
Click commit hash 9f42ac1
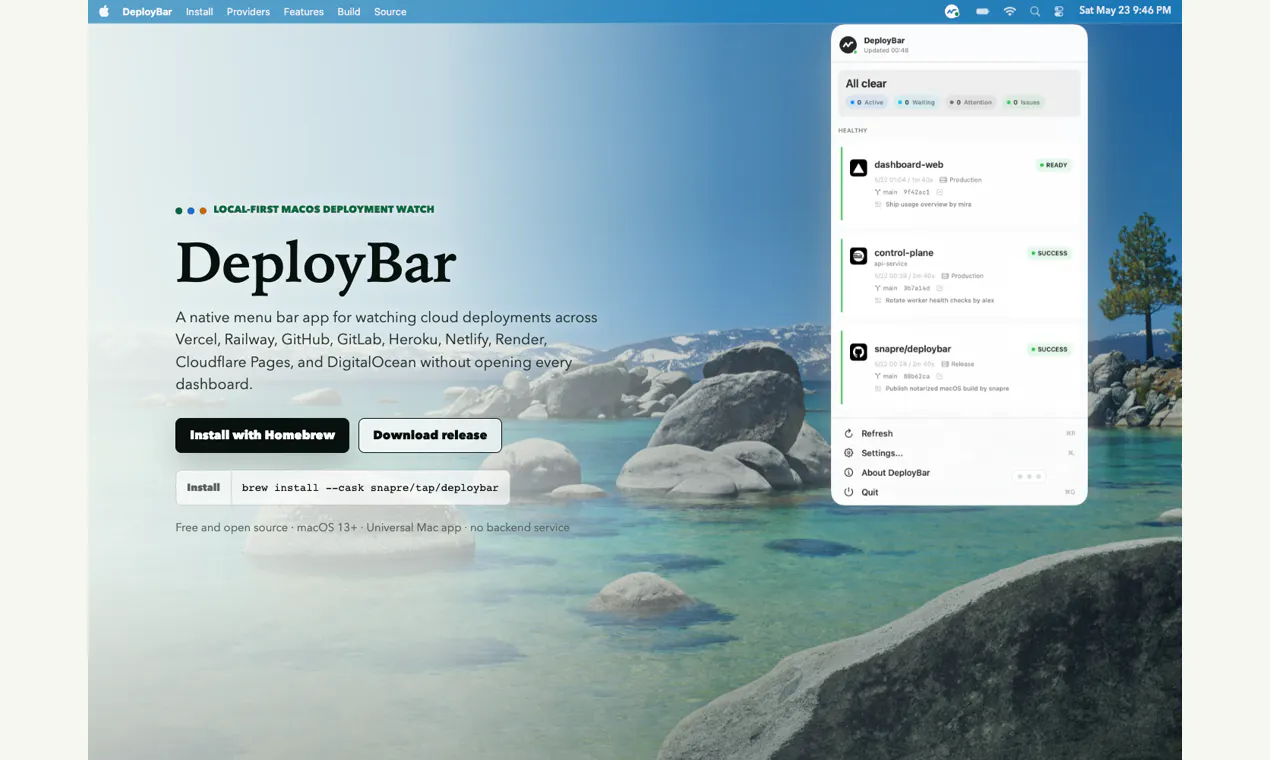click(916, 192)
